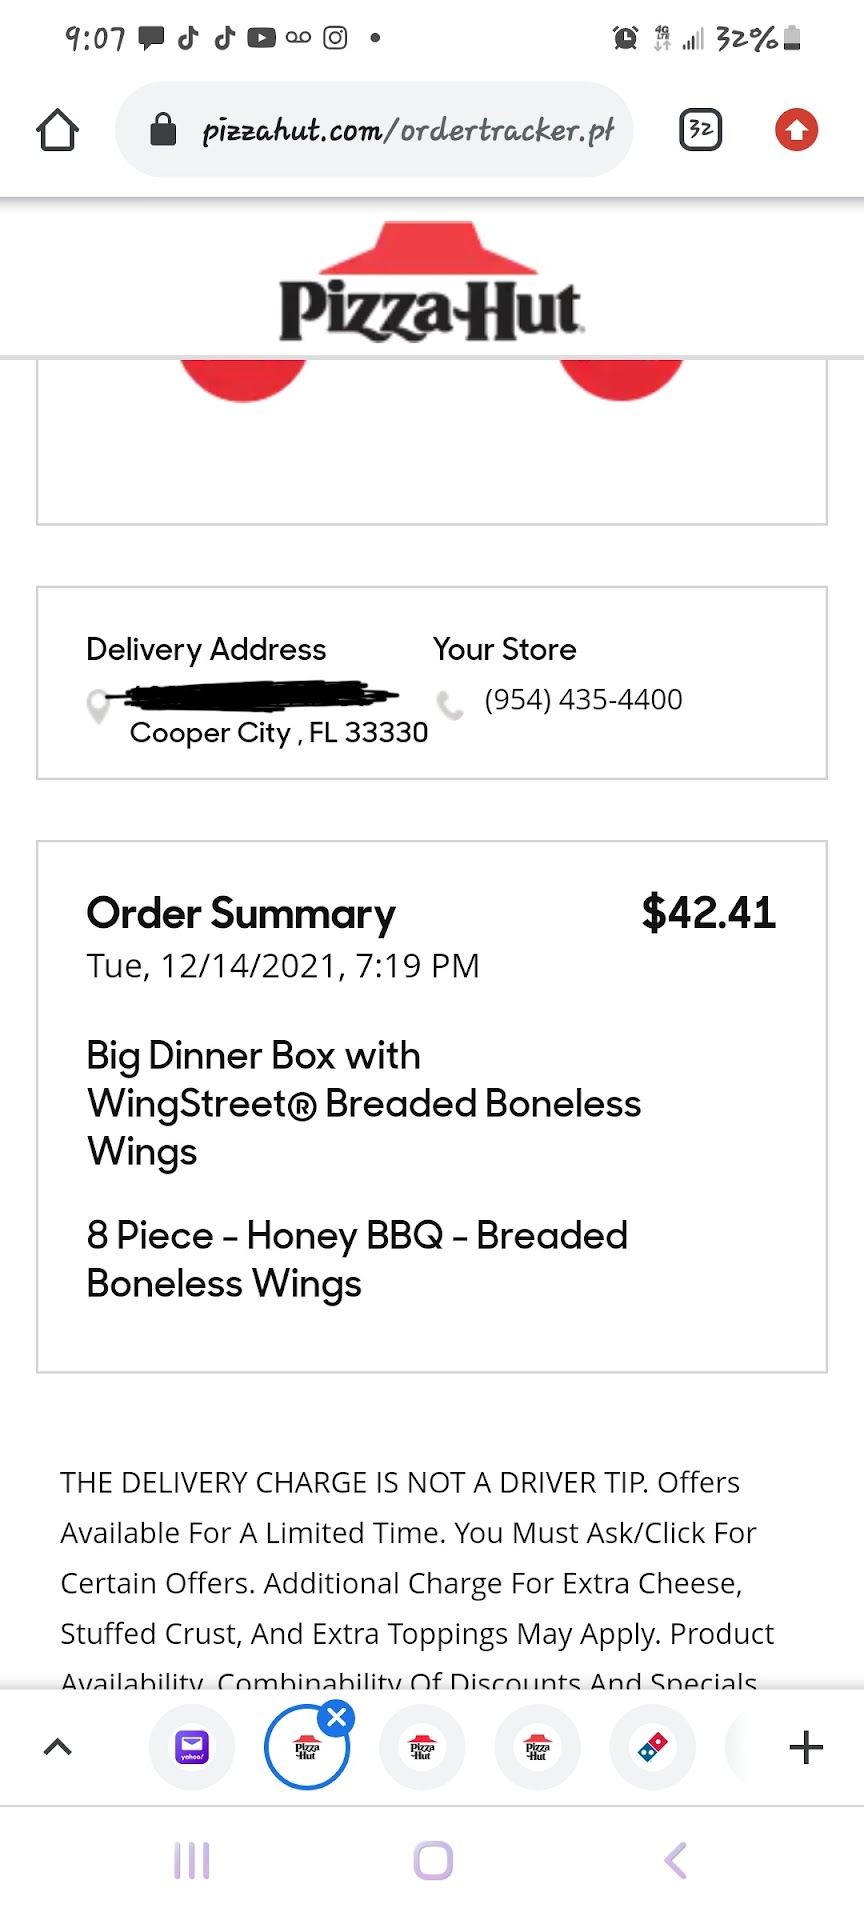Screen dimensions: 864x1920
Task: Tap the $42.41 order total
Action: (x=708, y=913)
